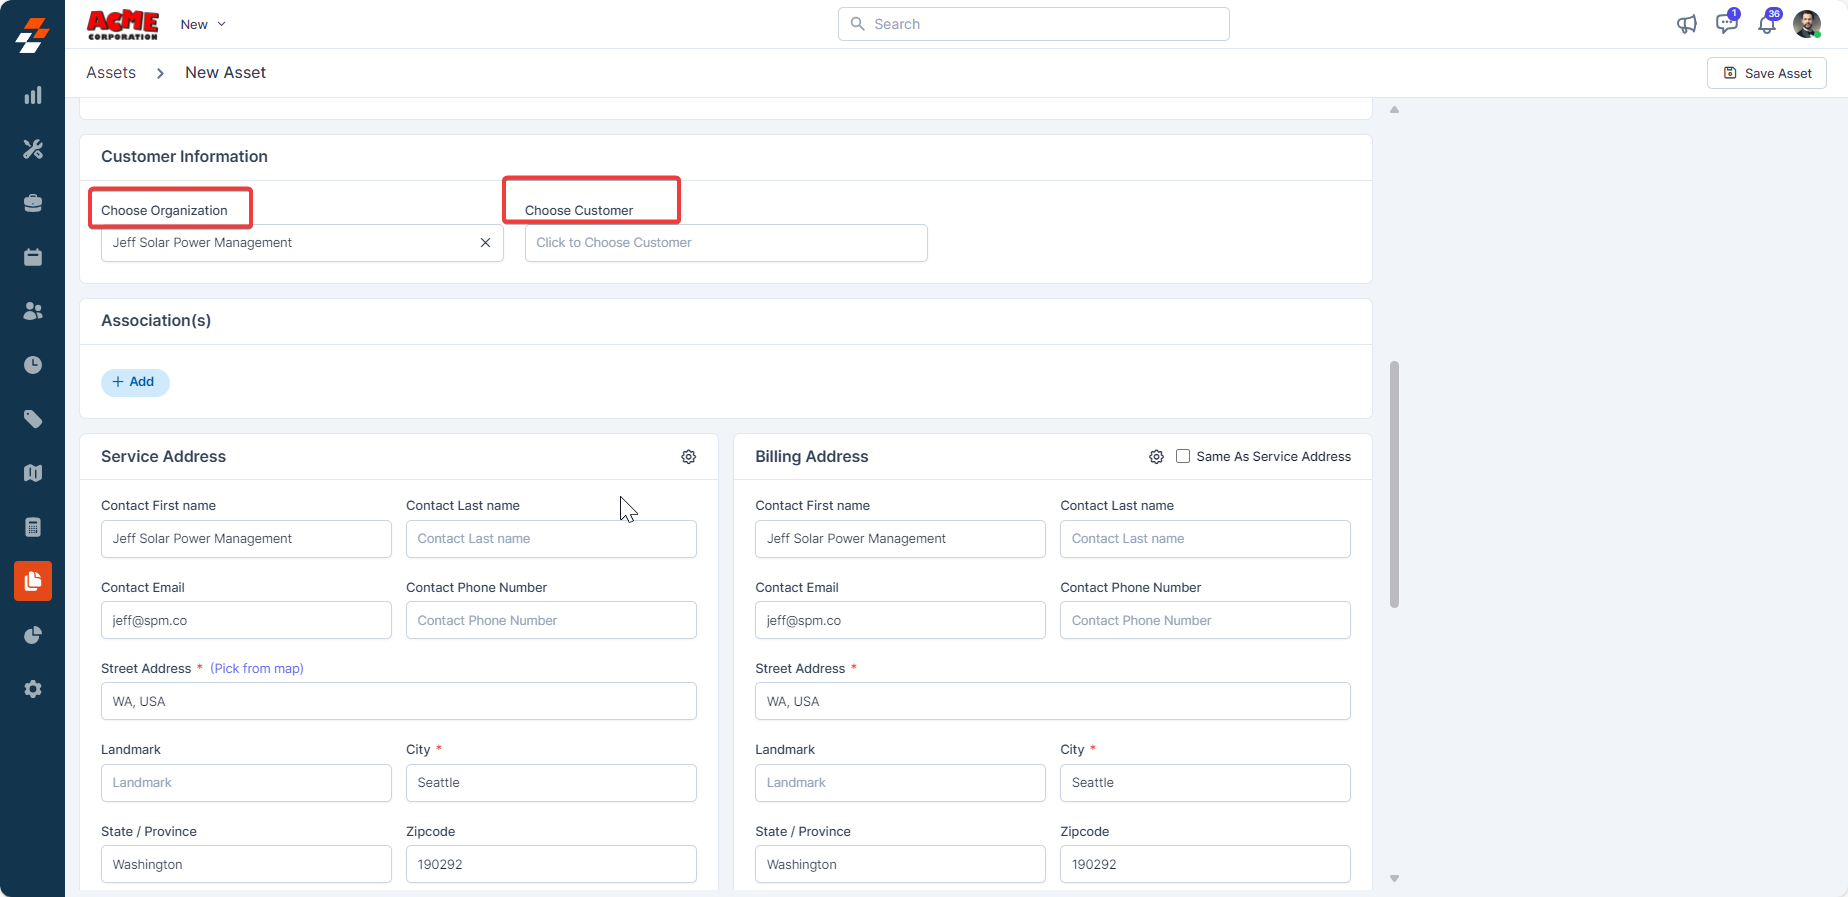
Task: Click the Save Asset button
Action: 1766,73
